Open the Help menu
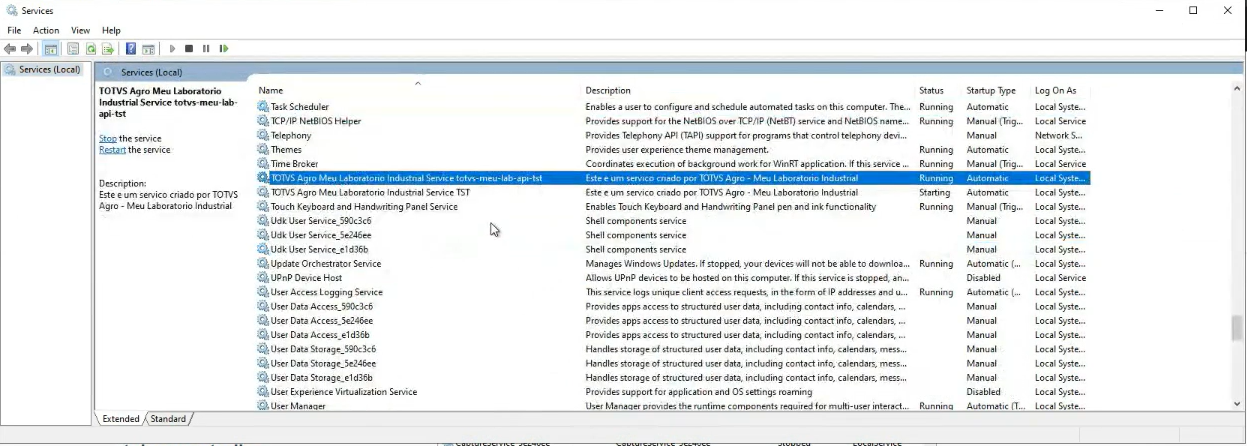Viewport: 1247px width, 446px height. [111, 30]
